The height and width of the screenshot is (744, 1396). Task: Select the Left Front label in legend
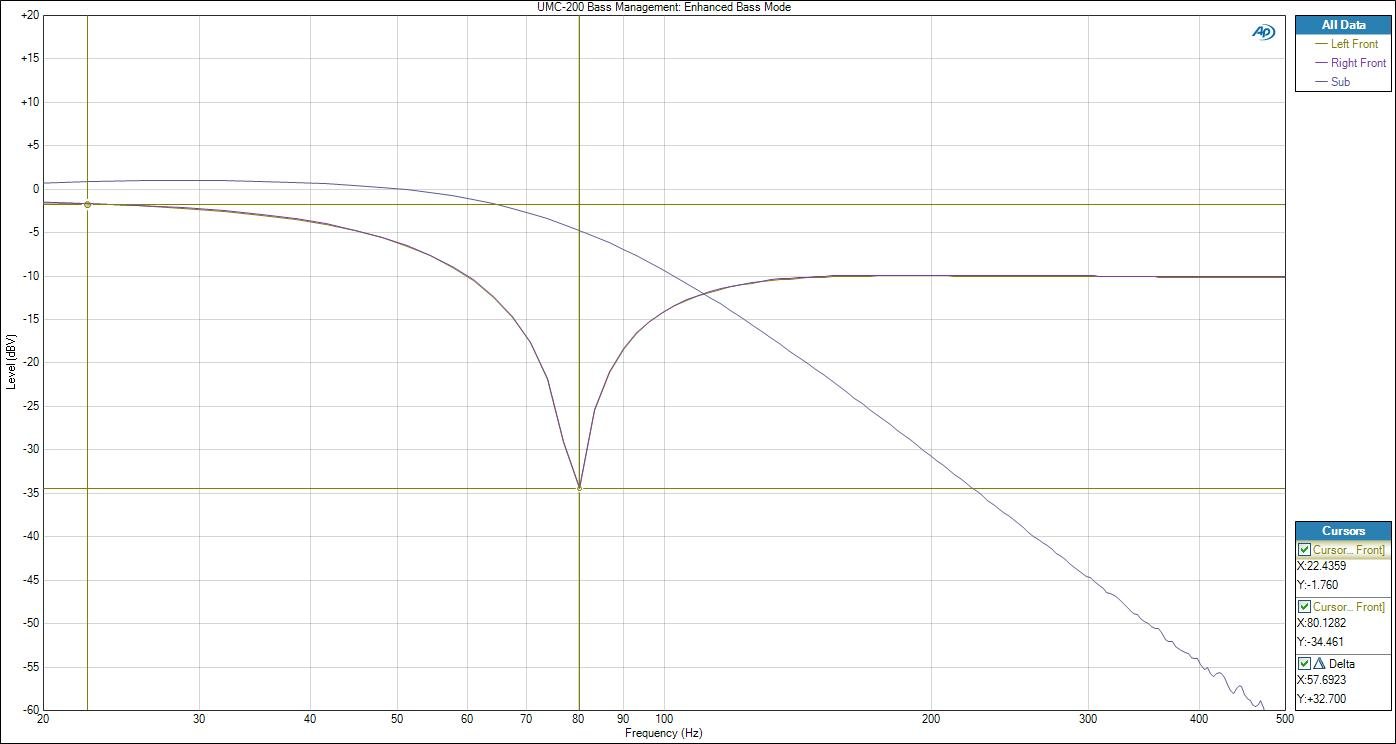click(1354, 44)
